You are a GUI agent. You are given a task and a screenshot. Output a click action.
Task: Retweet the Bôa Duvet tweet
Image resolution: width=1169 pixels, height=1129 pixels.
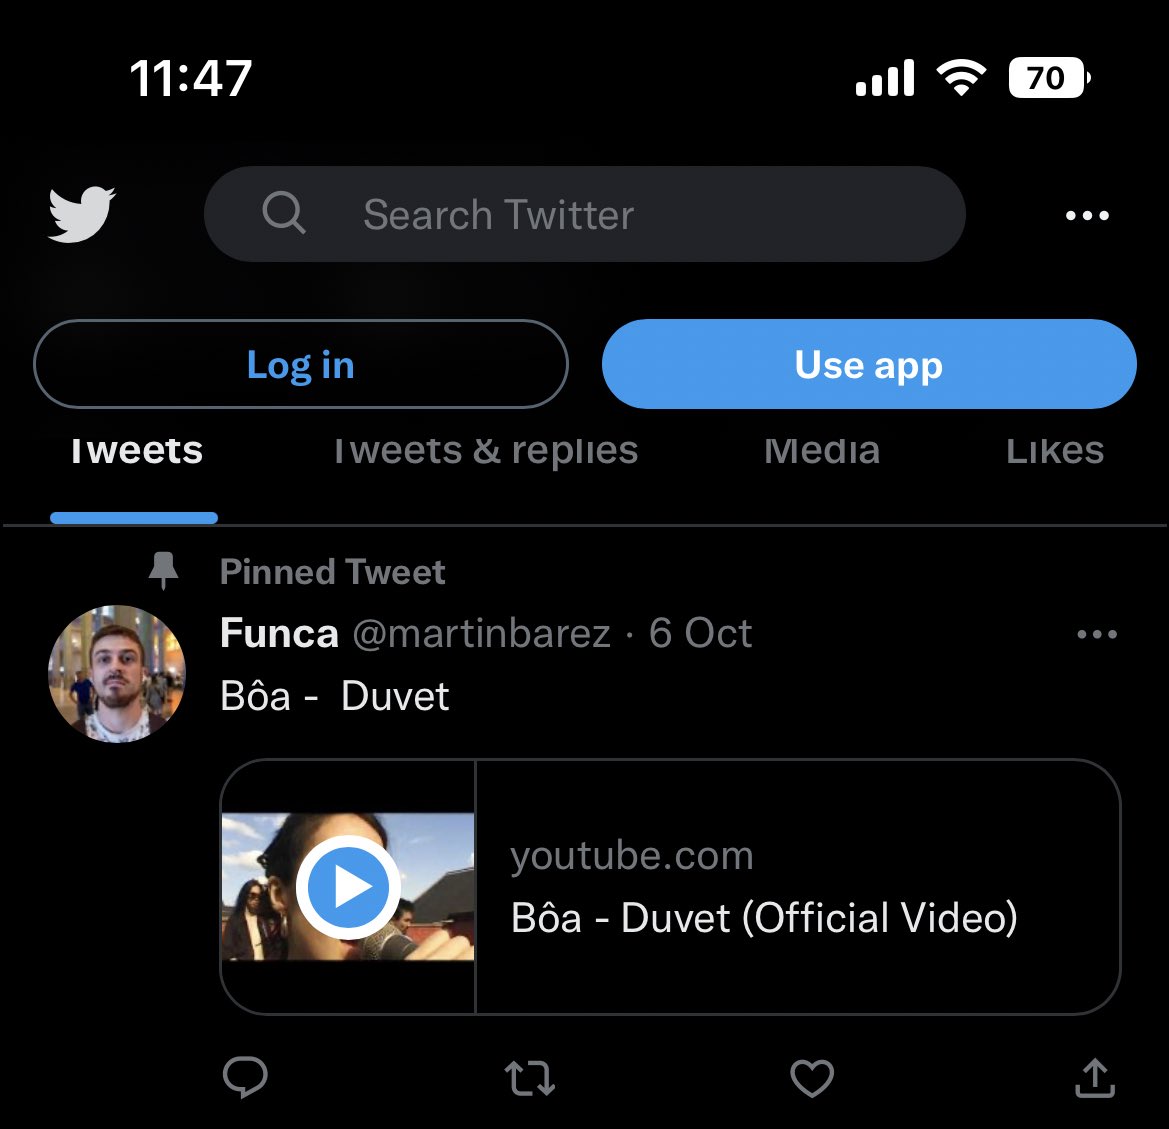pos(529,1078)
